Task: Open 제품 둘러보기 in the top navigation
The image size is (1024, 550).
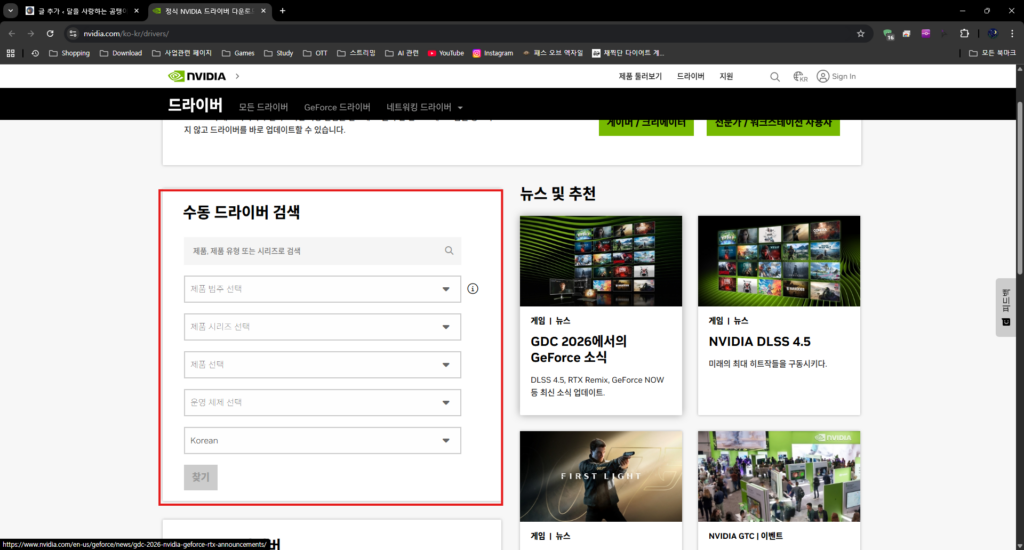Action: tap(640, 76)
